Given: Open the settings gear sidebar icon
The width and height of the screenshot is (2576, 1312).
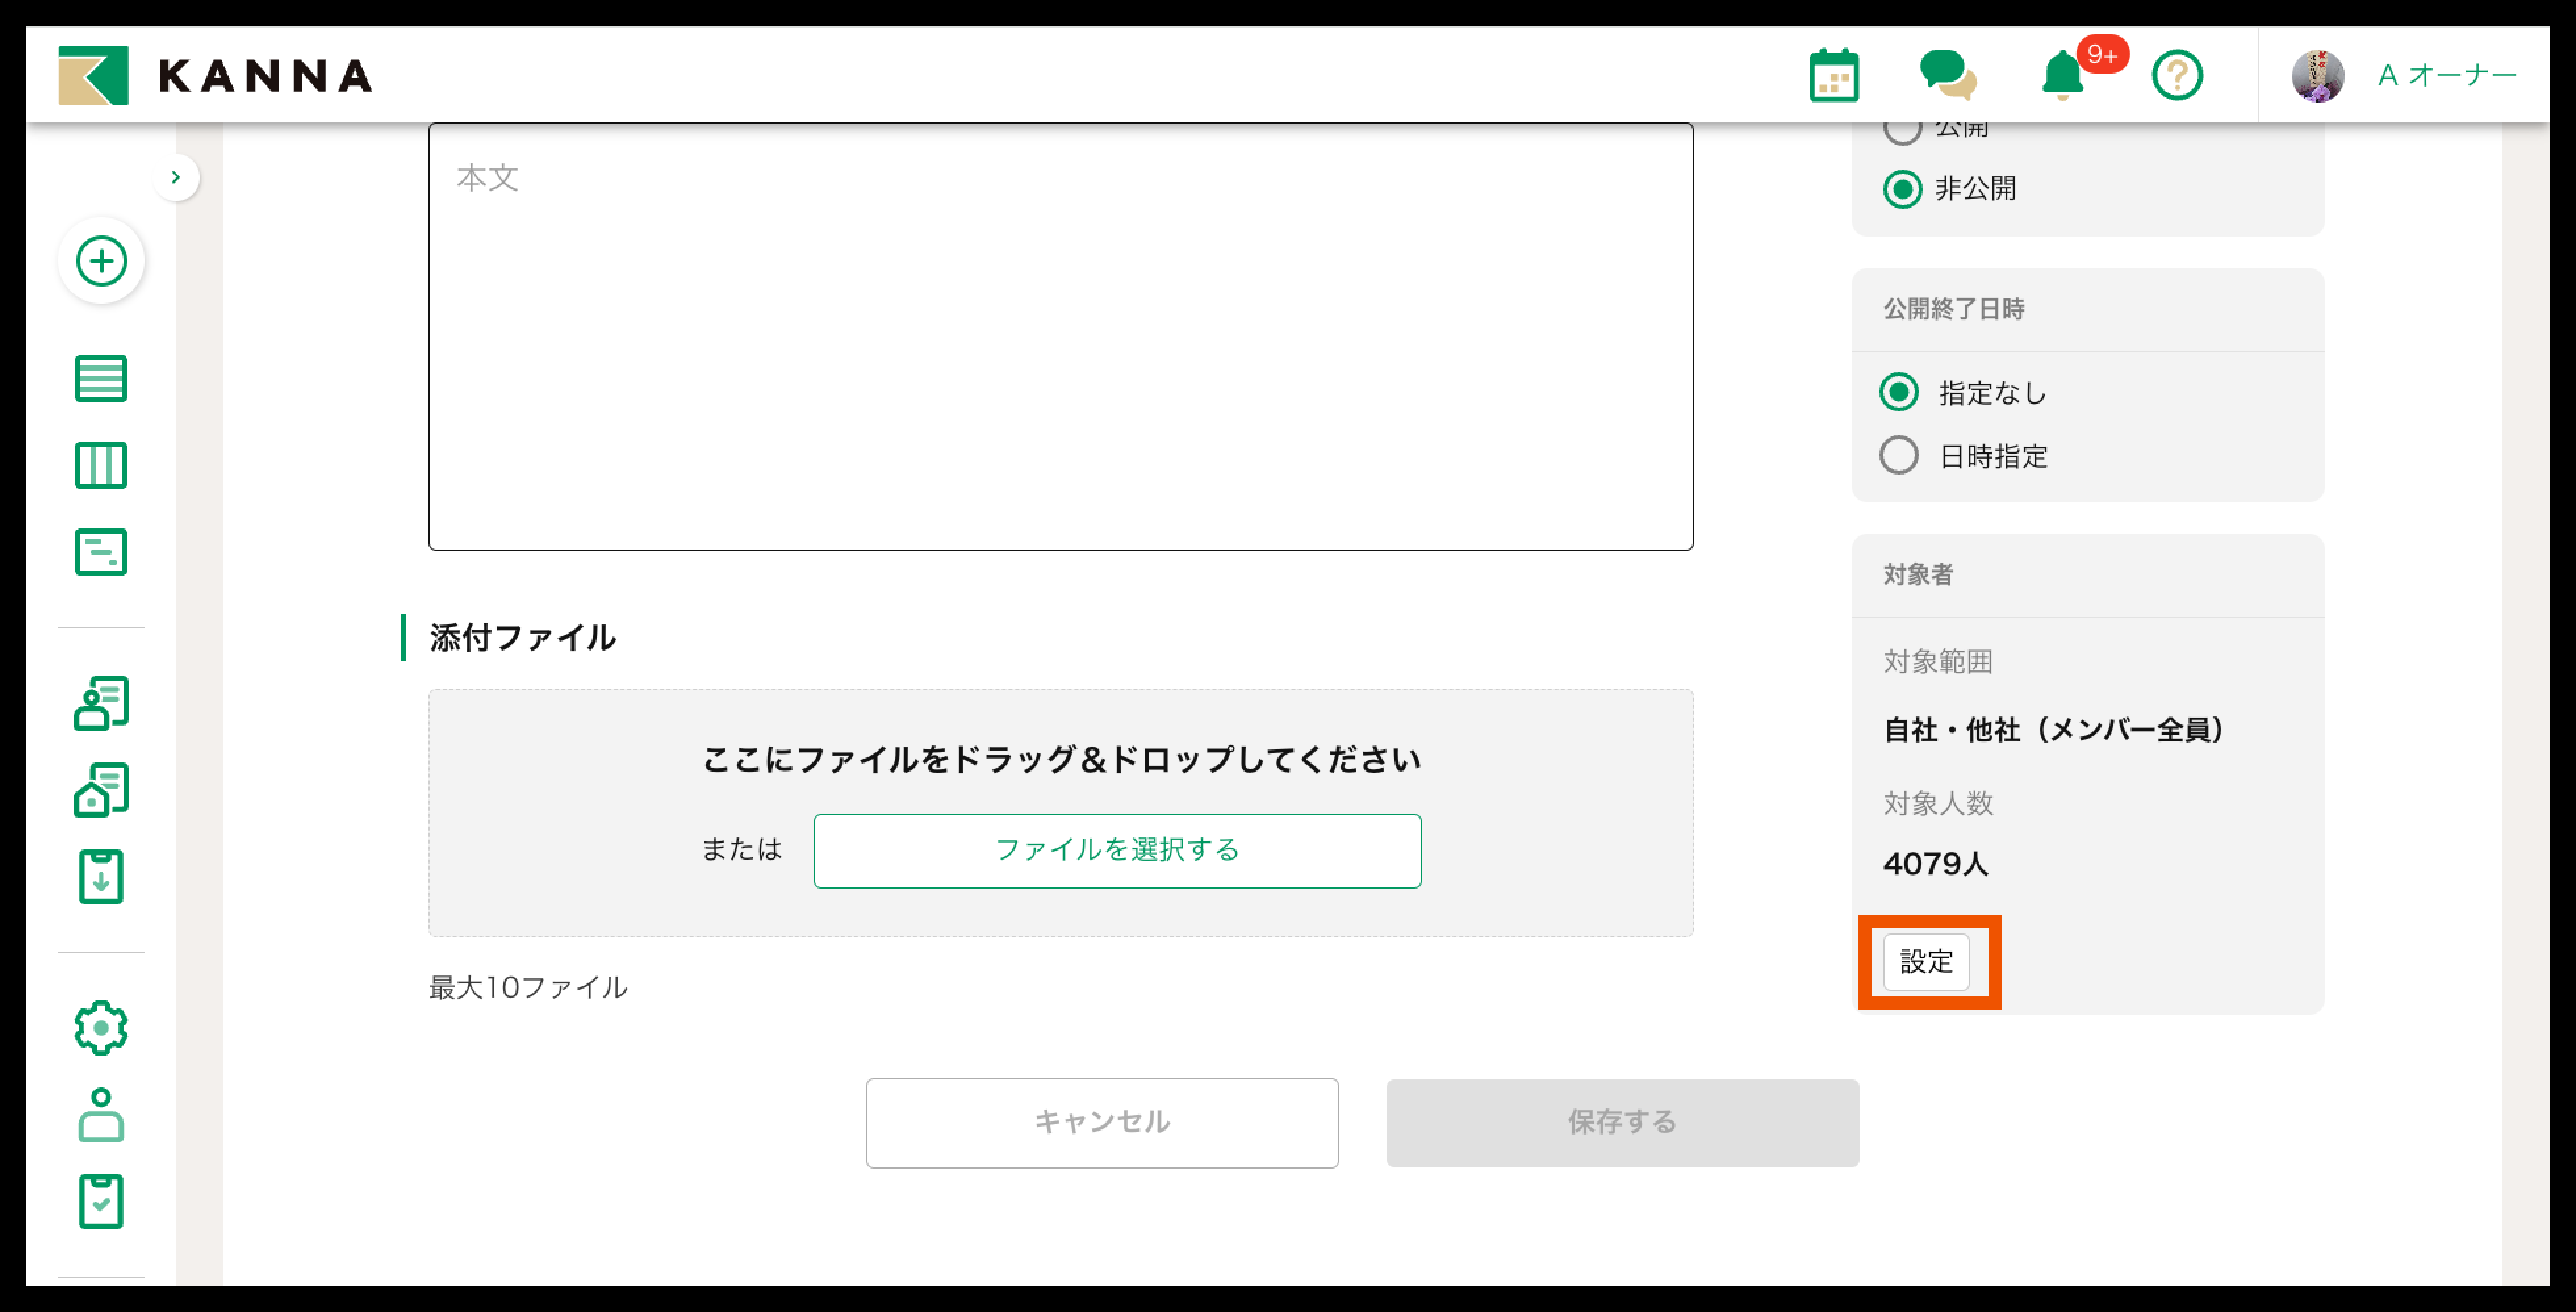Looking at the screenshot, I should tap(101, 1027).
